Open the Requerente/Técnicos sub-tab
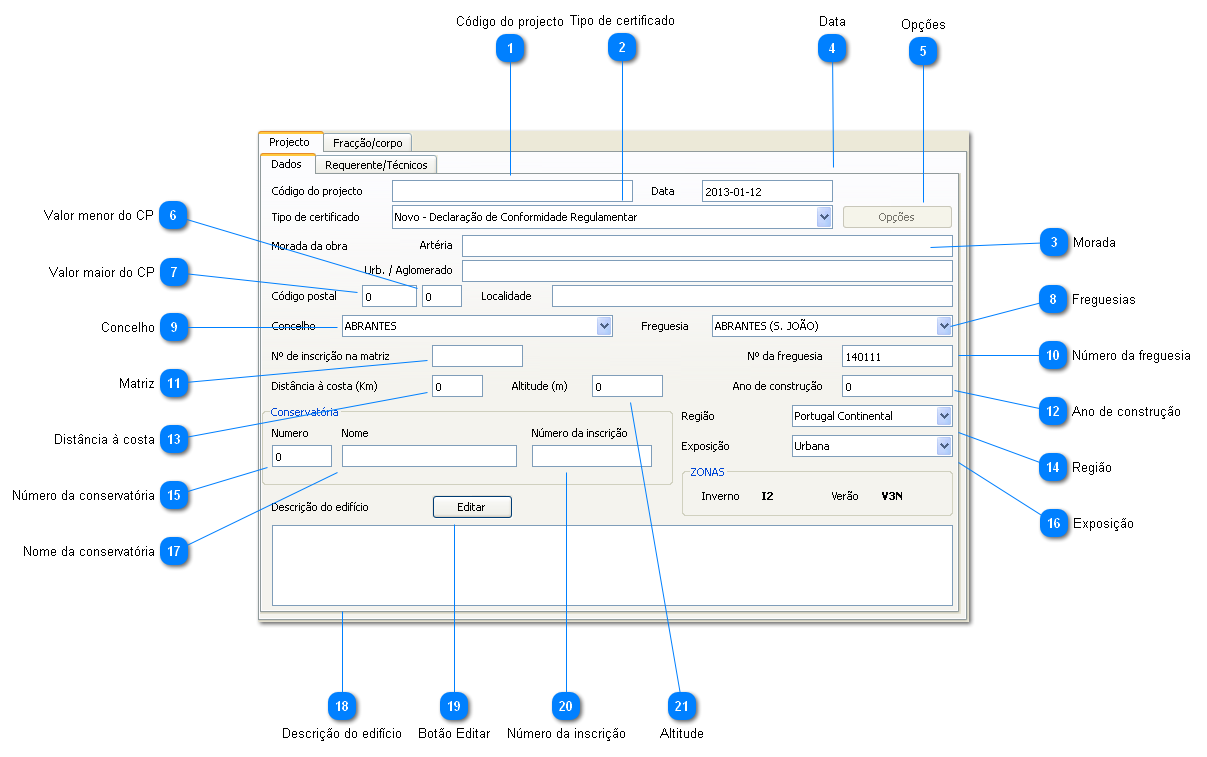The image size is (1207, 757). tap(376, 165)
